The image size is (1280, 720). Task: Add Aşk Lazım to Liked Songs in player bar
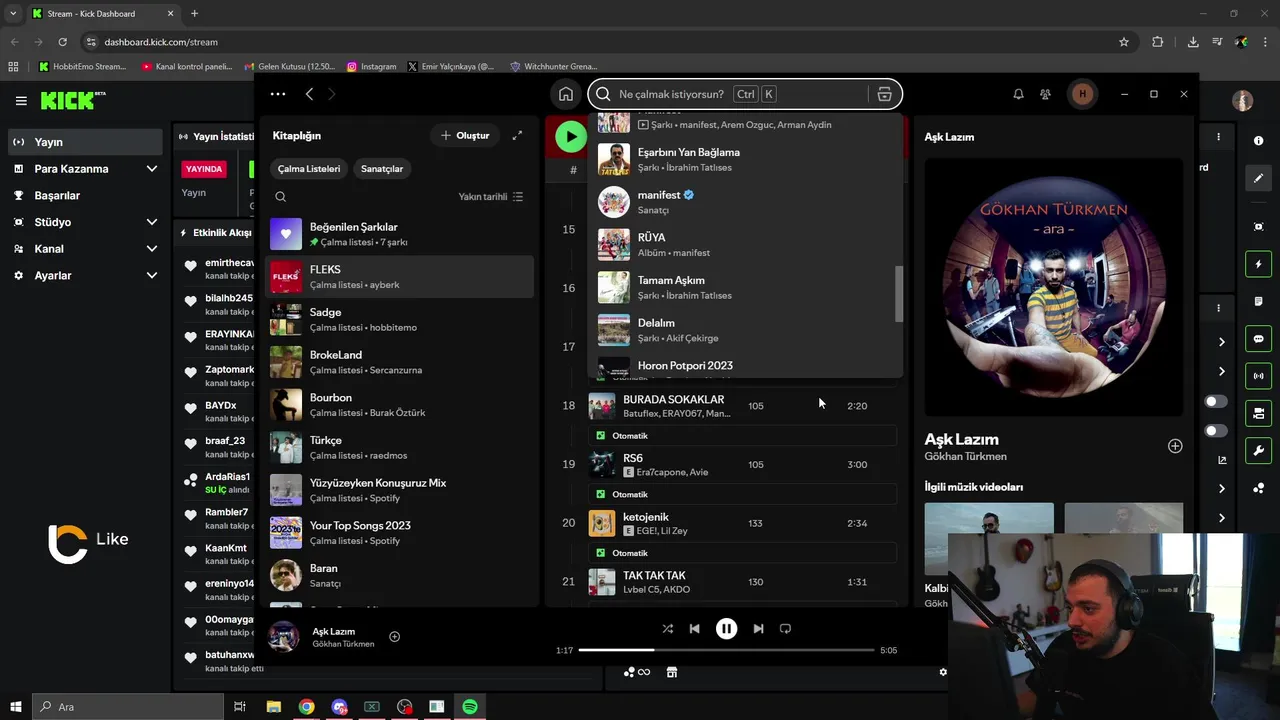tap(394, 637)
